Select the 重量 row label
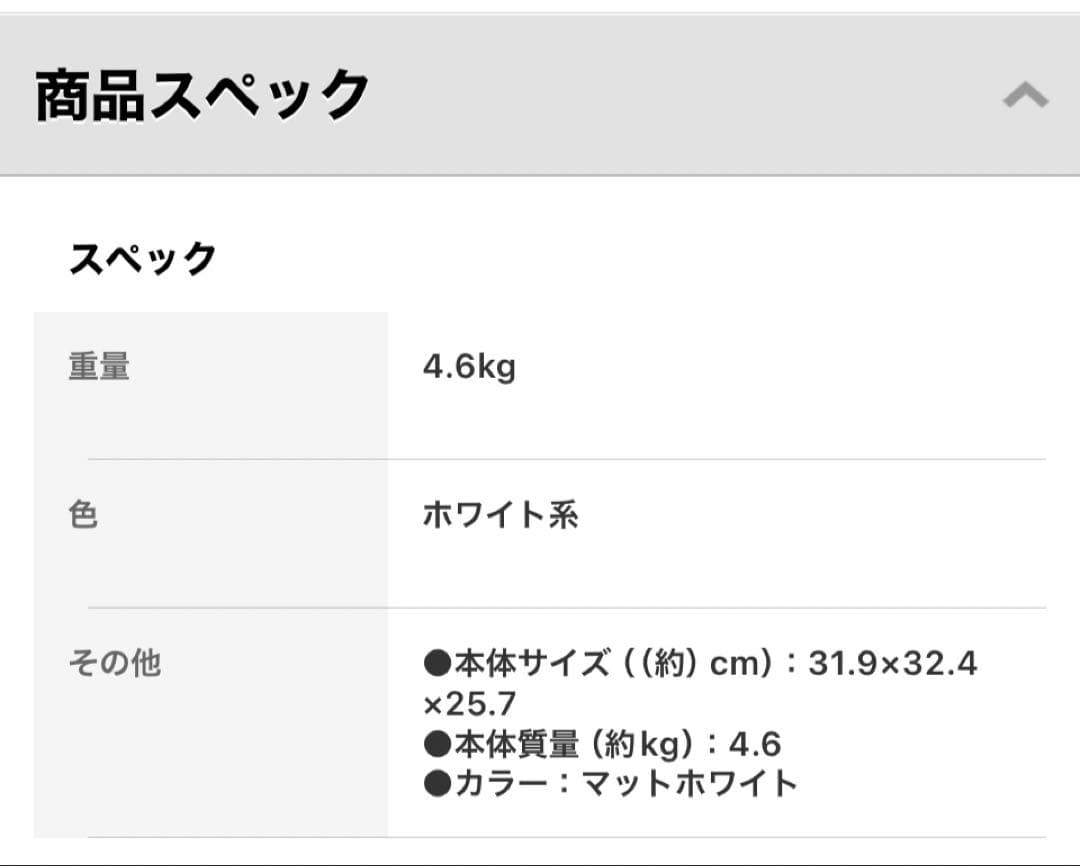The image size is (1080, 866). pos(99,367)
